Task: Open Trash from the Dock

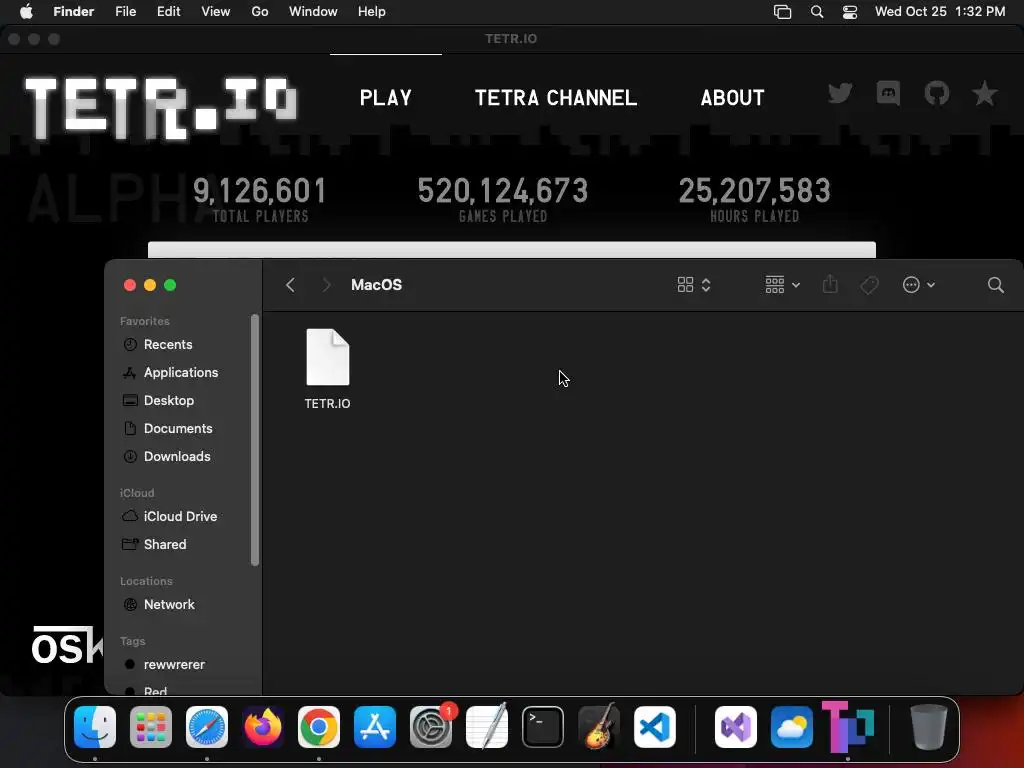Action: click(928, 727)
